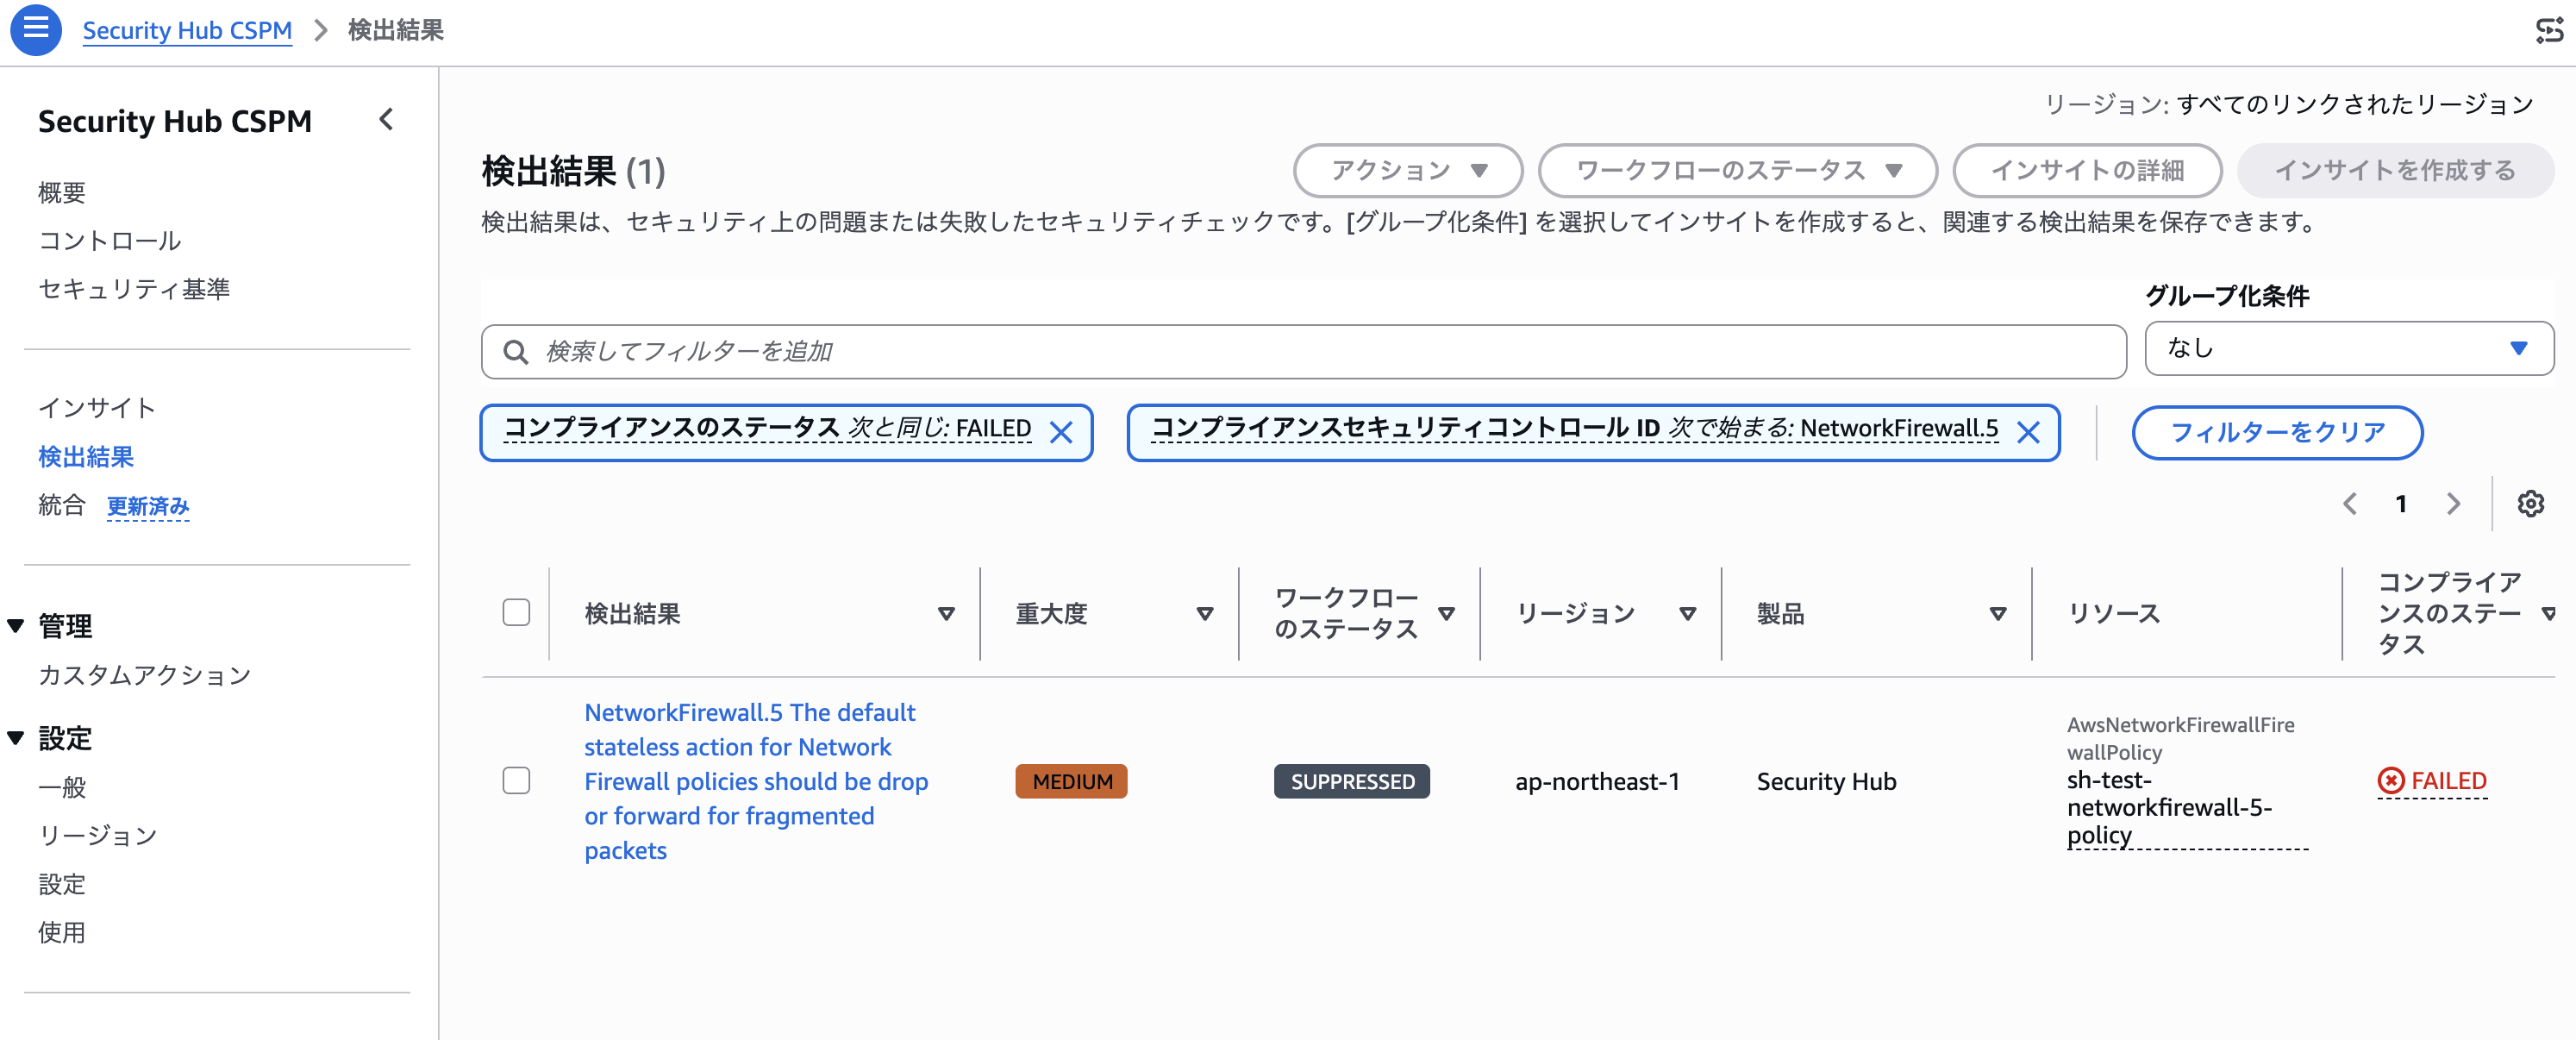The height and width of the screenshot is (1040, 2576).
Task: Select 検出結果 in the sidebar
Action: (x=86, y=457)
